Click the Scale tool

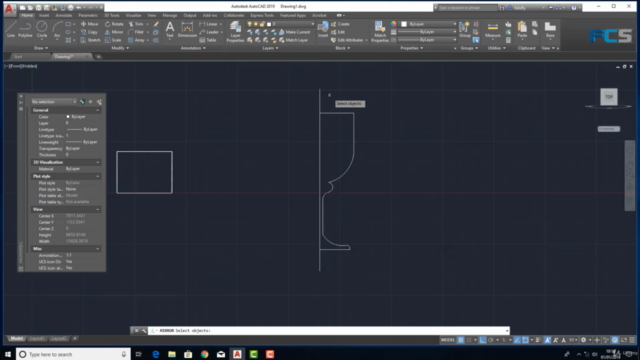[113, 40]
